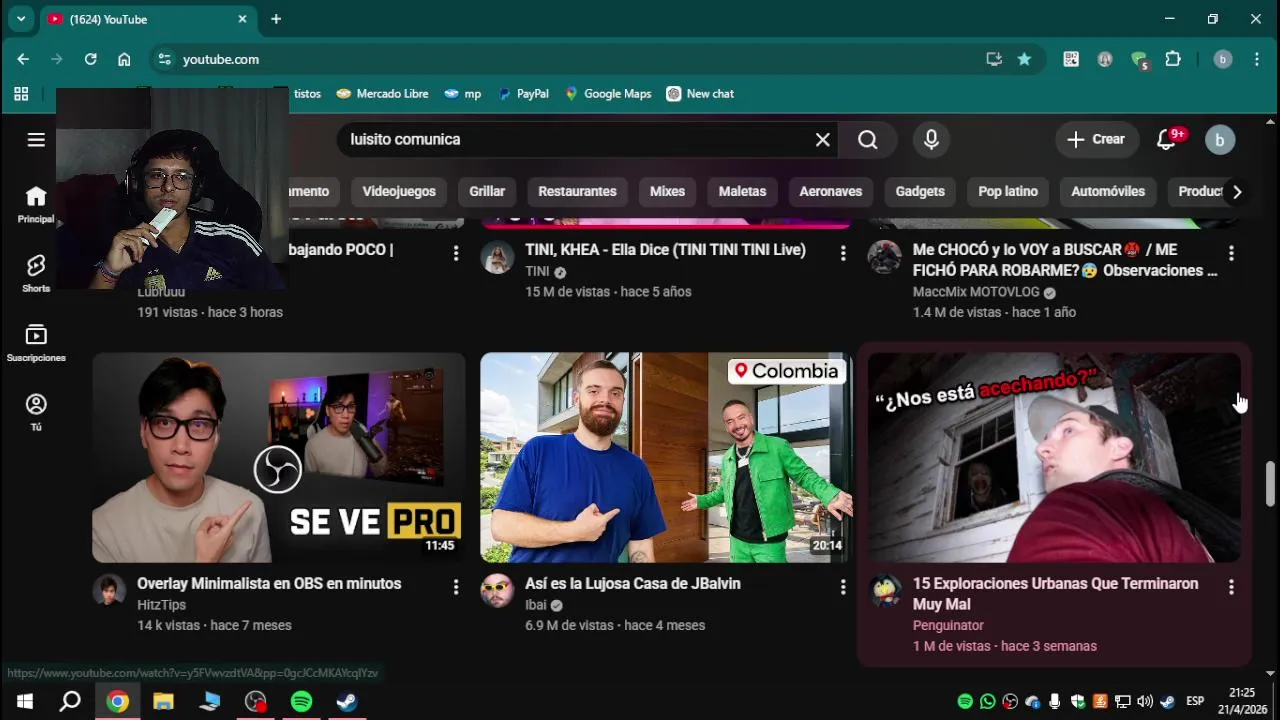The height and width of the screenshot is (720, 1280).
Task: Start voice search with the microphone
Action: click(931, 140)
